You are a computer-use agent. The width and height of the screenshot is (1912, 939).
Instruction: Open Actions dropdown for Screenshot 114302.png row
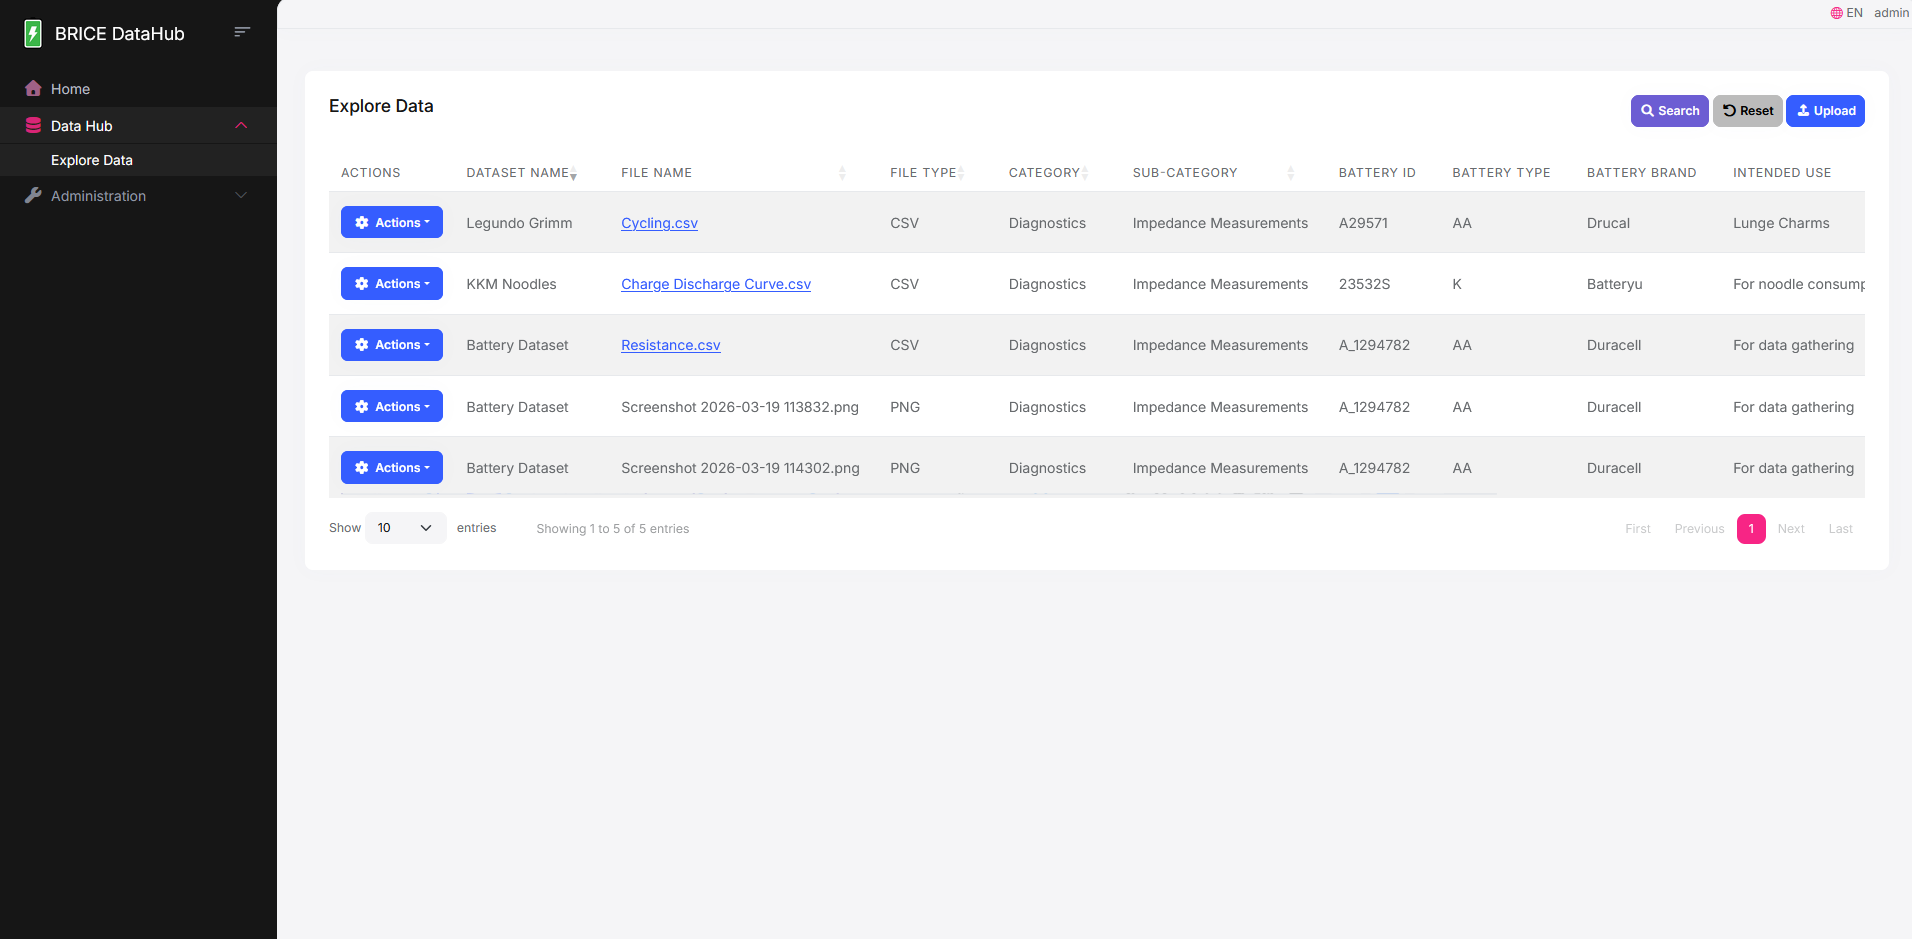[x=392, y=467]
